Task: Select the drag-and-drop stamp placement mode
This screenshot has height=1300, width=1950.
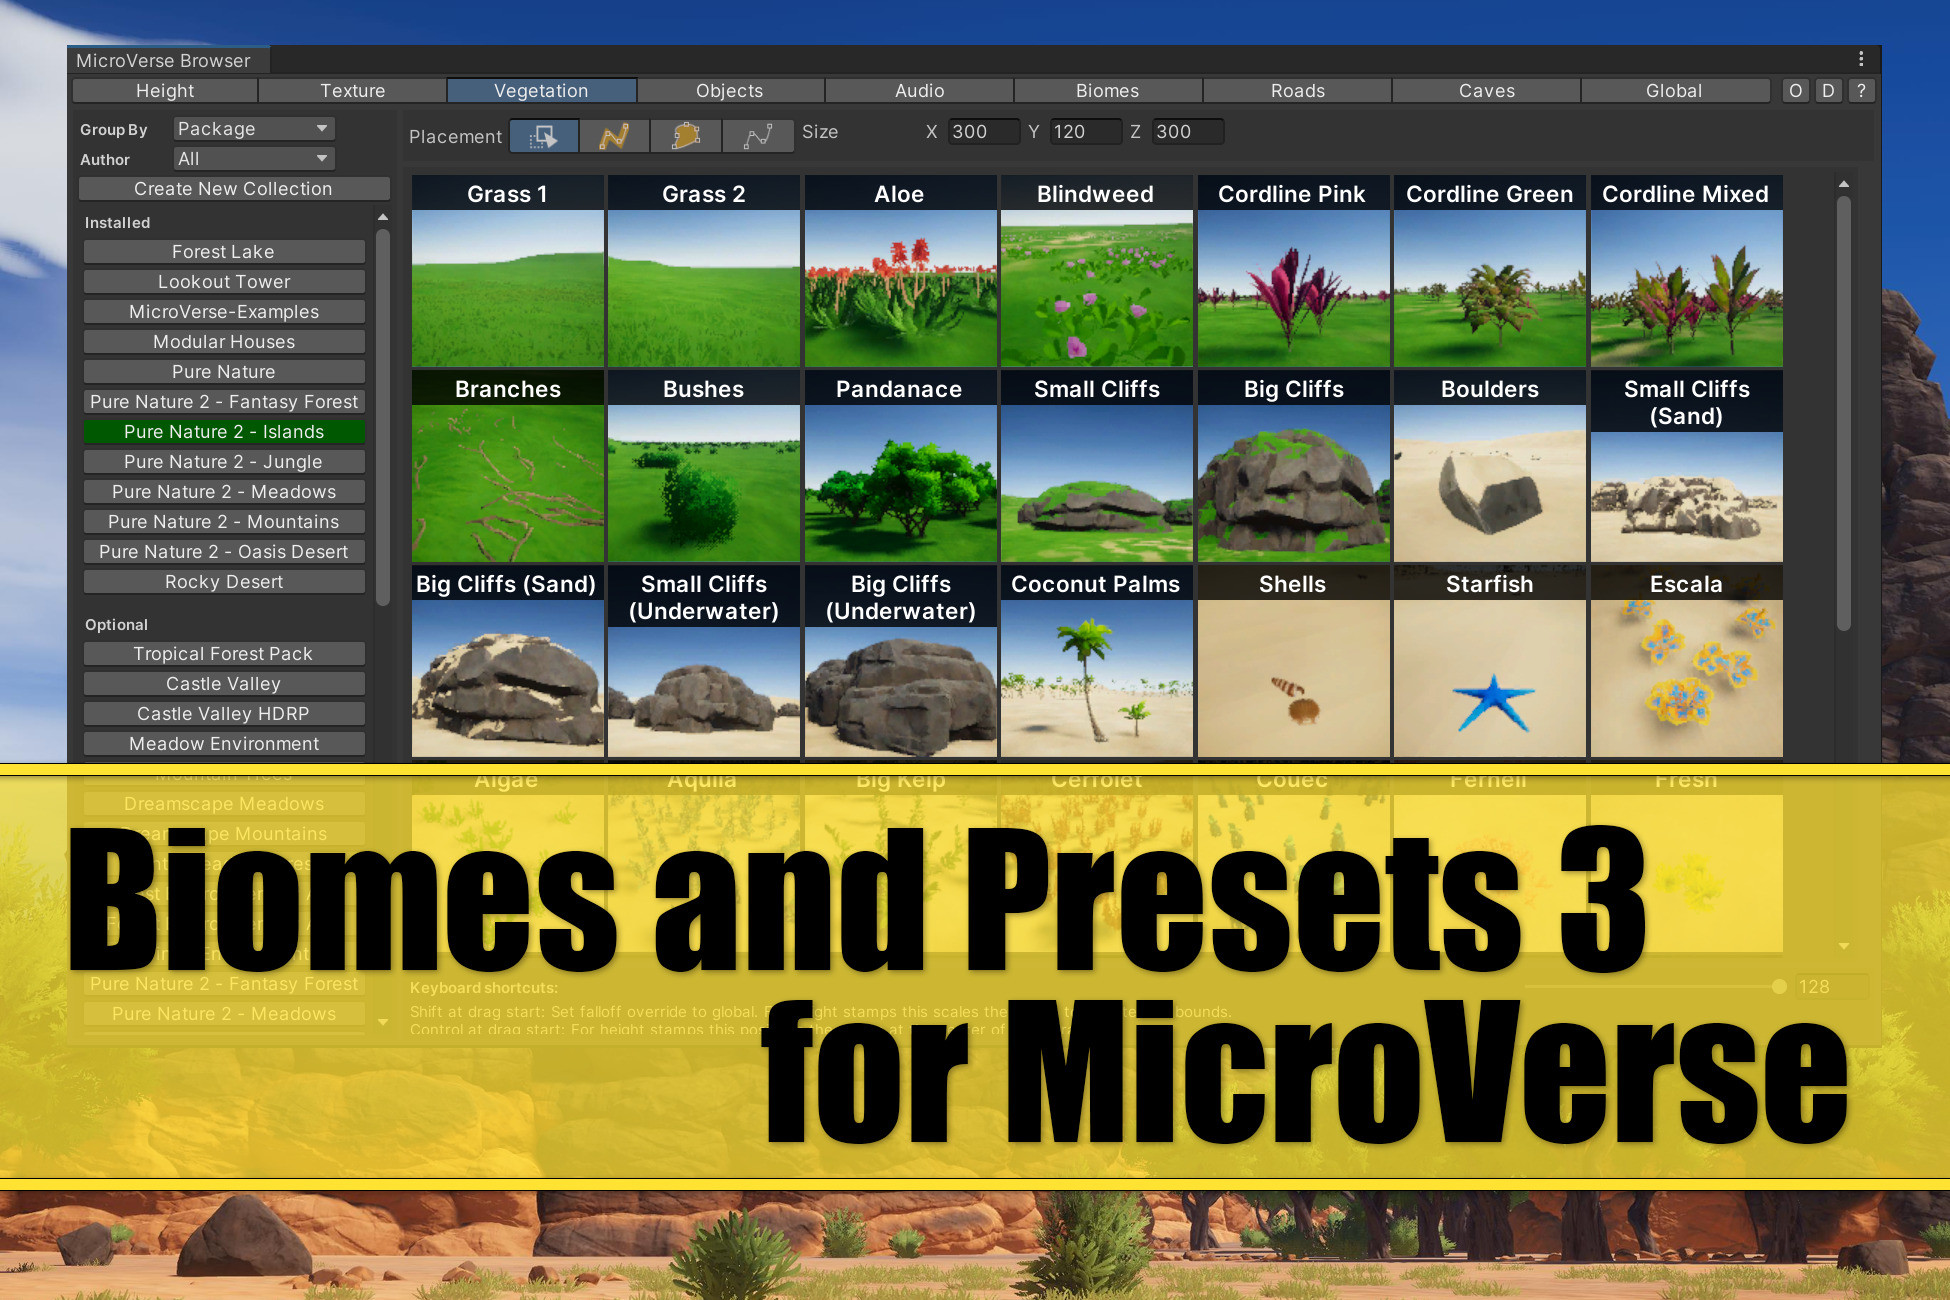Action: pos(543,135)
